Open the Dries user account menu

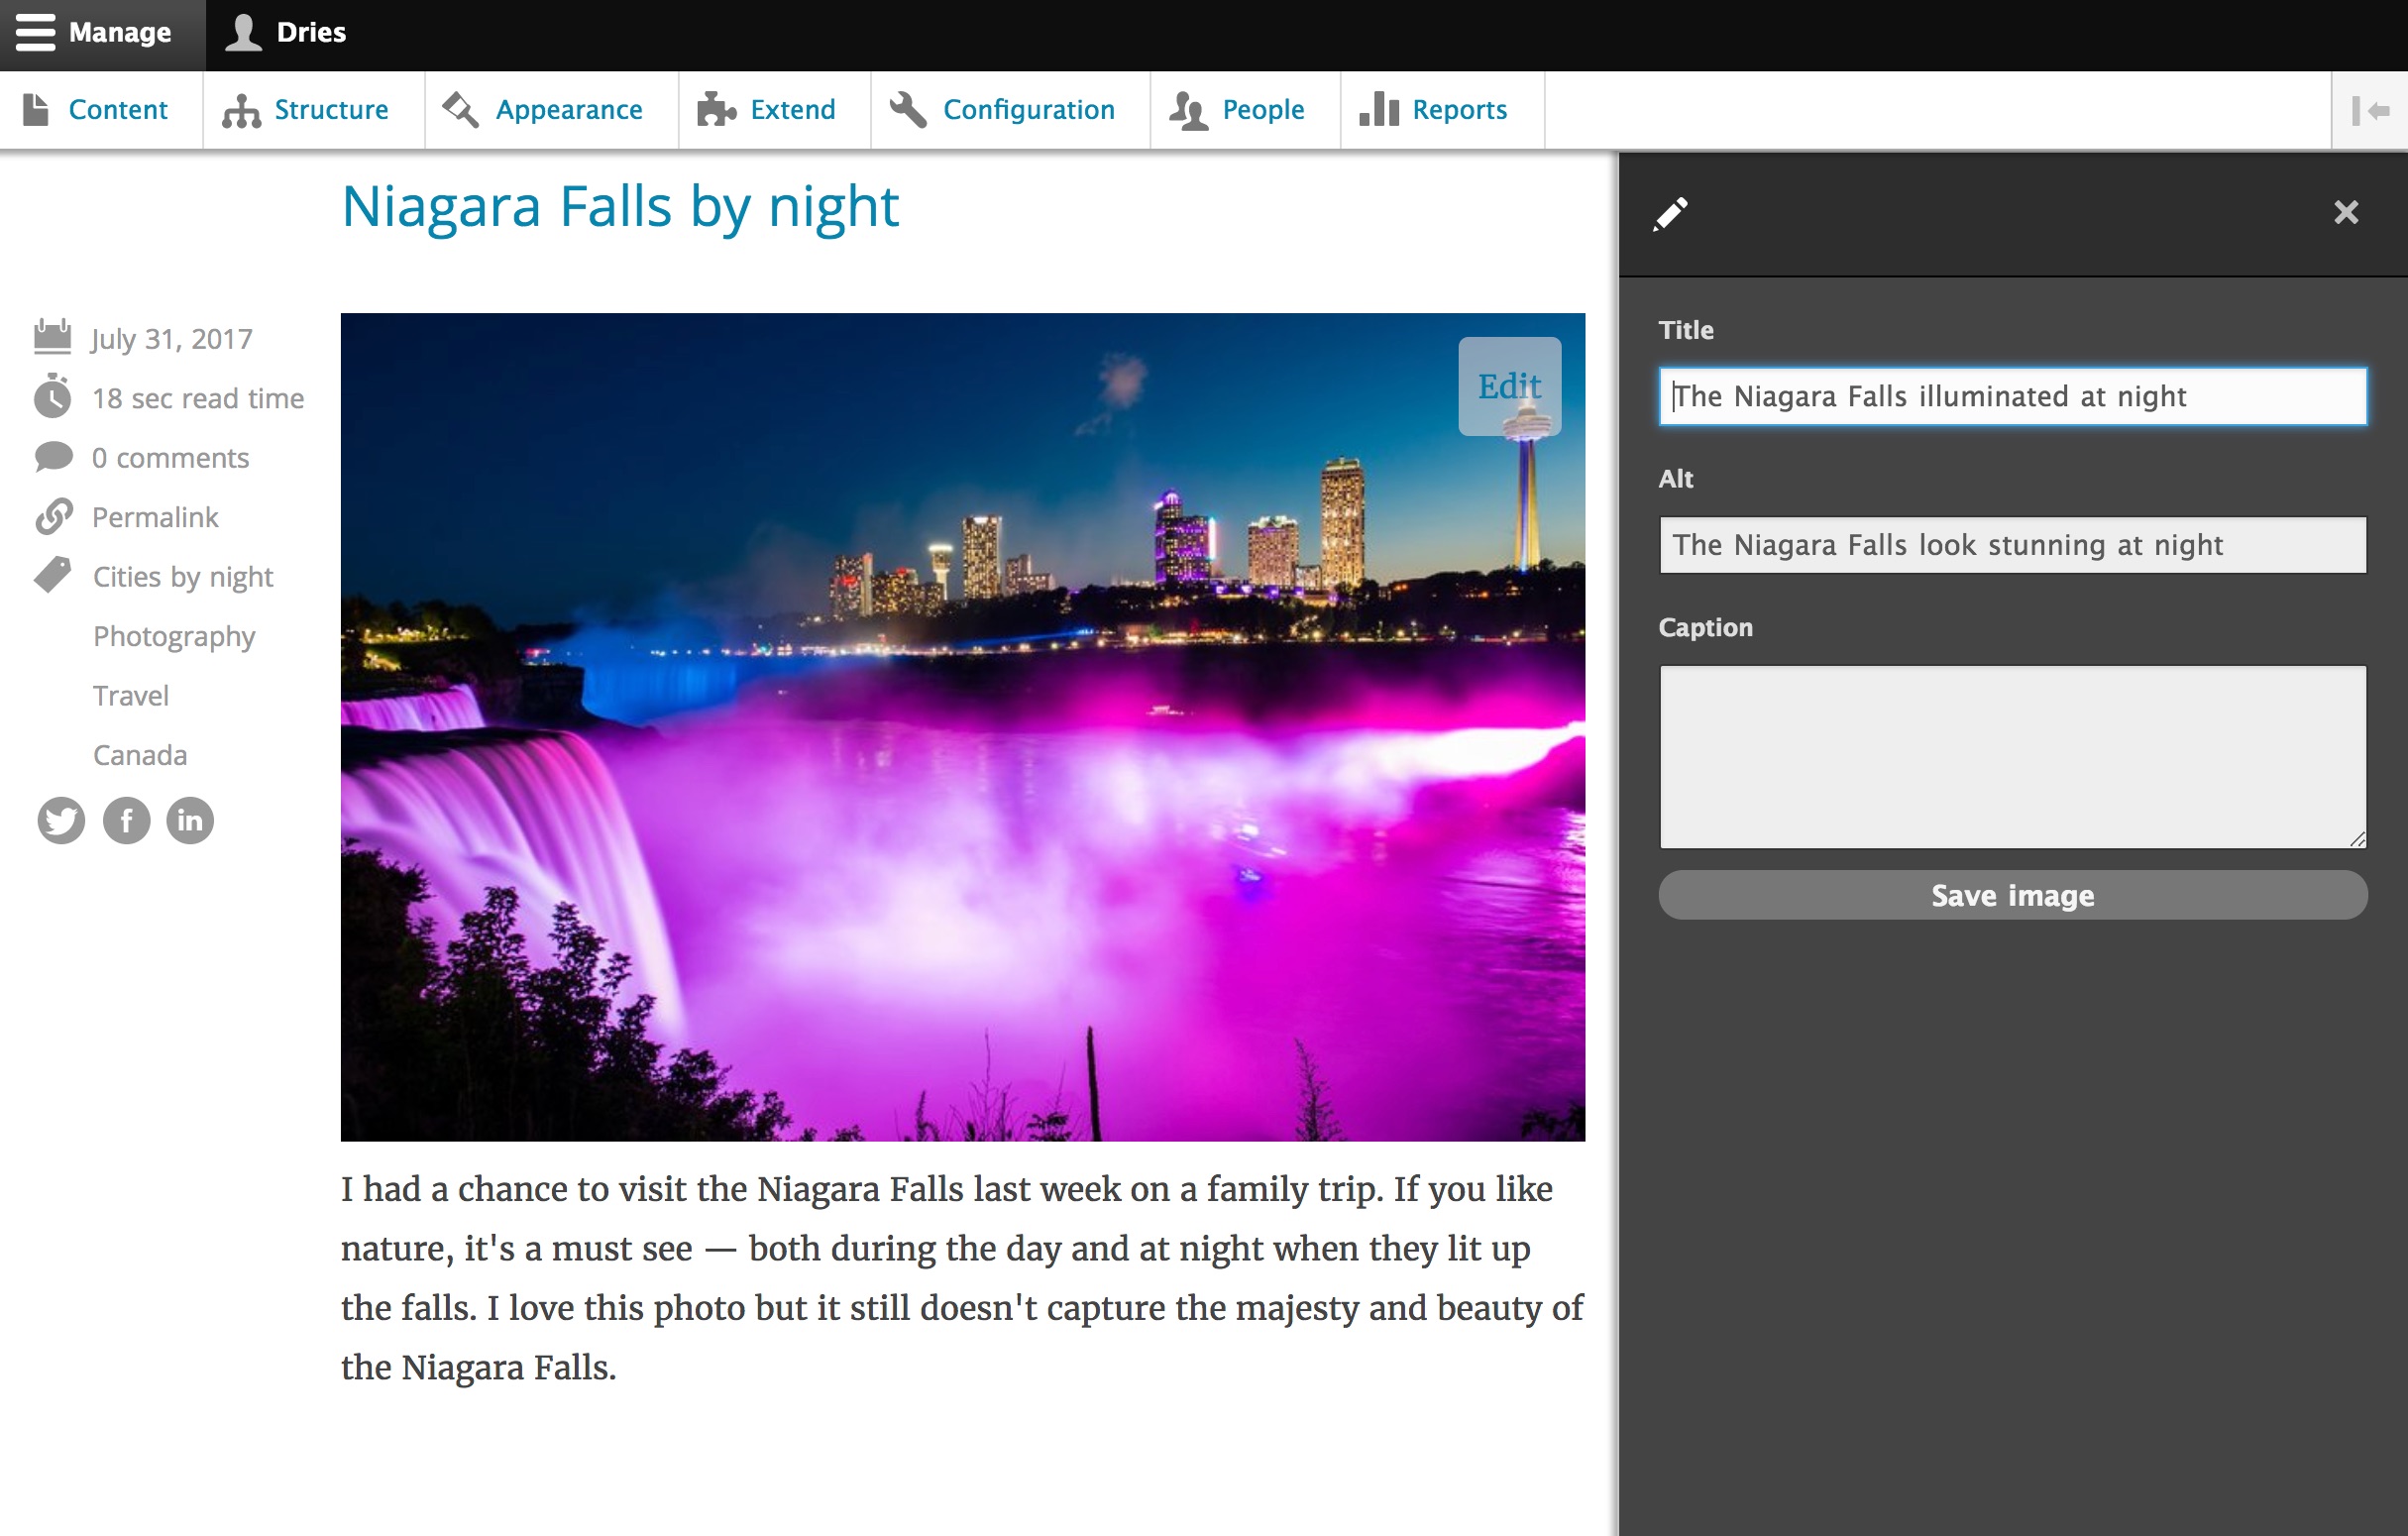pyautogui.click(x=284, y=32)
